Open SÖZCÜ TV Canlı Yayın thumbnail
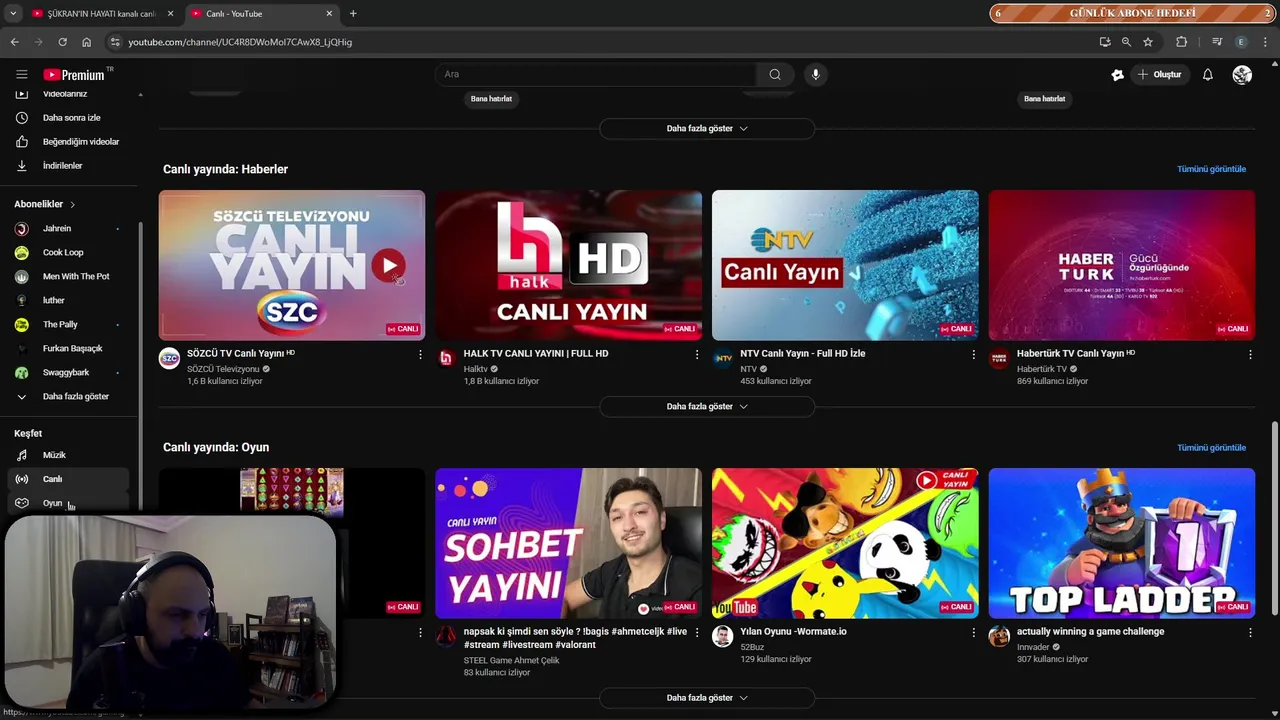The image size is (1280, 720). (292, 265)
